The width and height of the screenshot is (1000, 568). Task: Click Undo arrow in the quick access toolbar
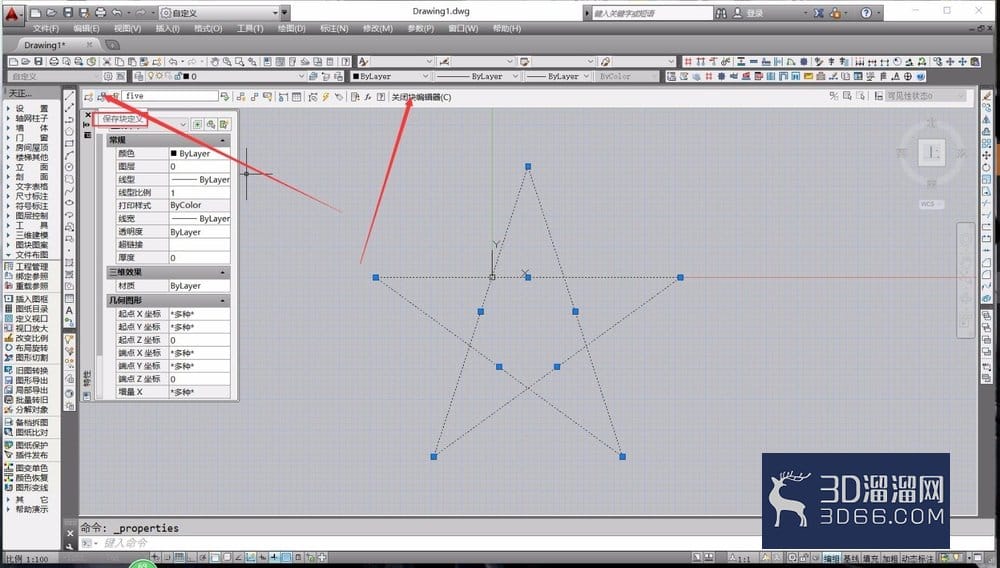point(117,12)
